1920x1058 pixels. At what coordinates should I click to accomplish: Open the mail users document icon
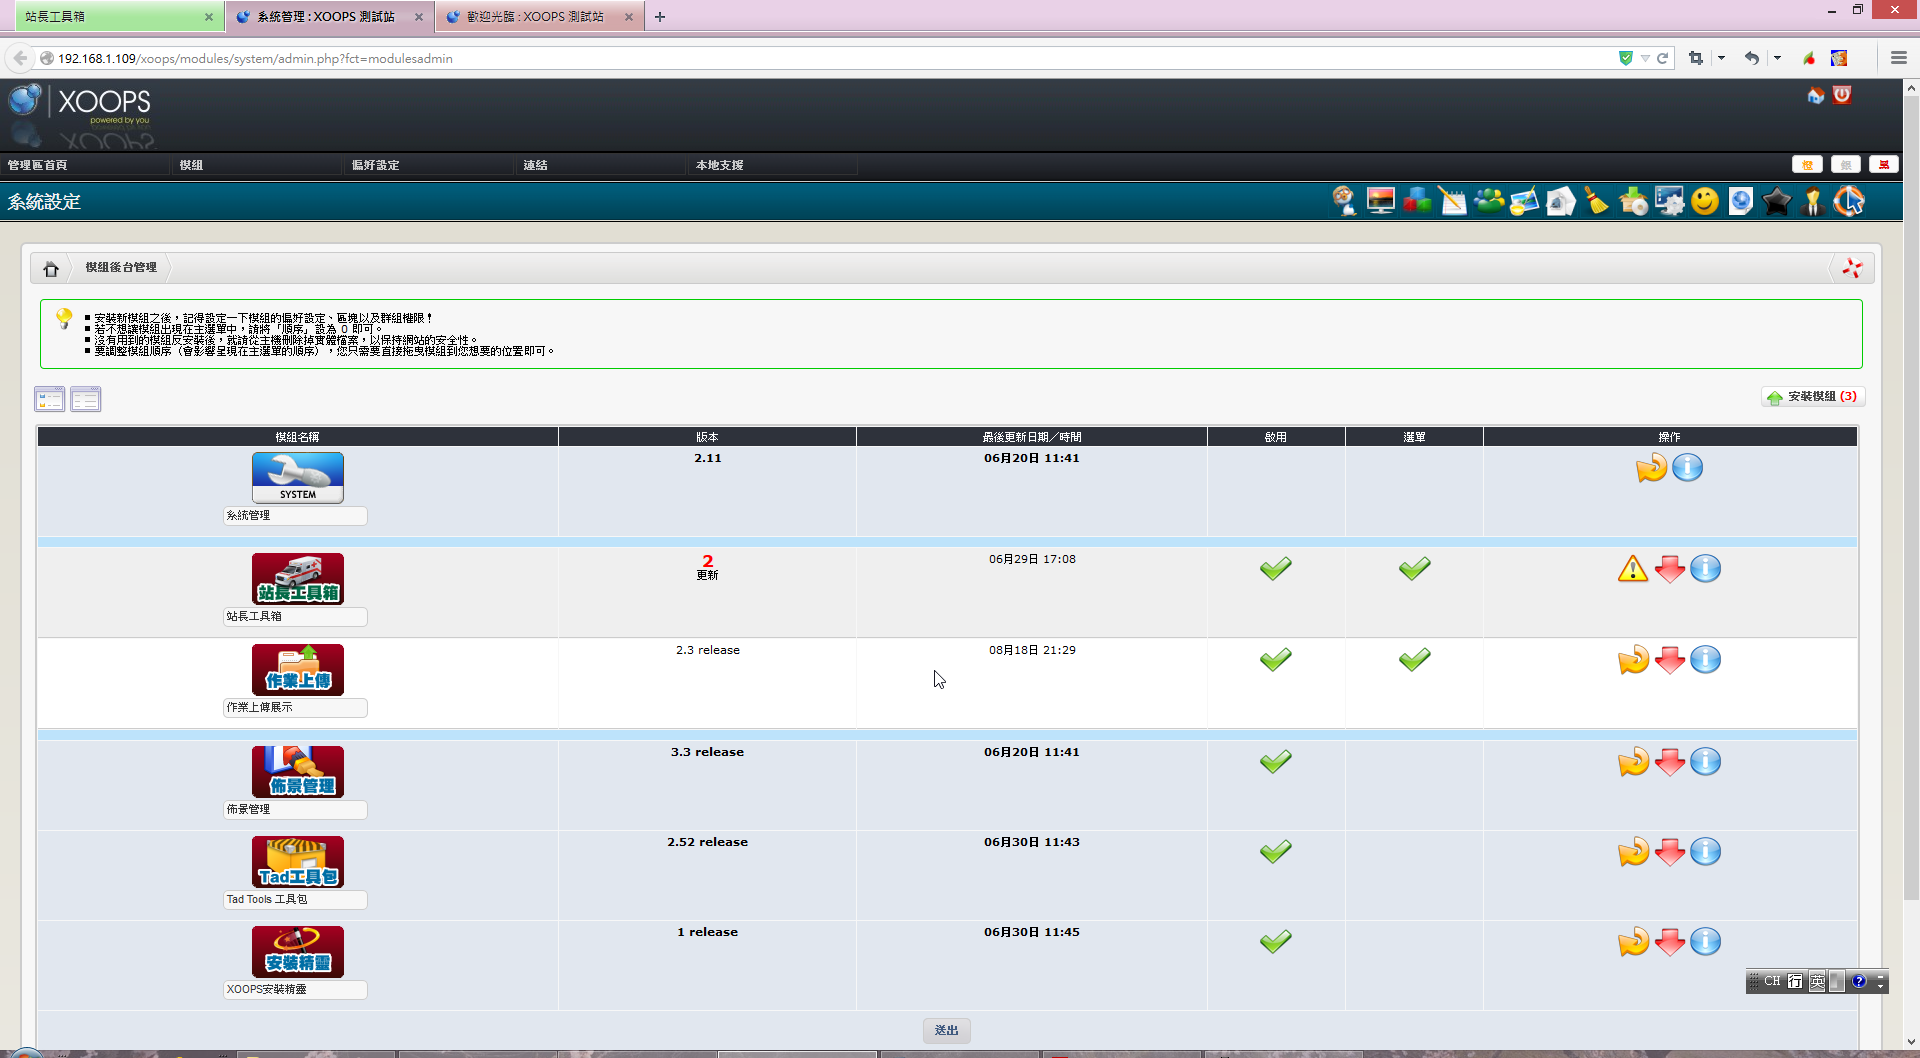coord(1561,202)
